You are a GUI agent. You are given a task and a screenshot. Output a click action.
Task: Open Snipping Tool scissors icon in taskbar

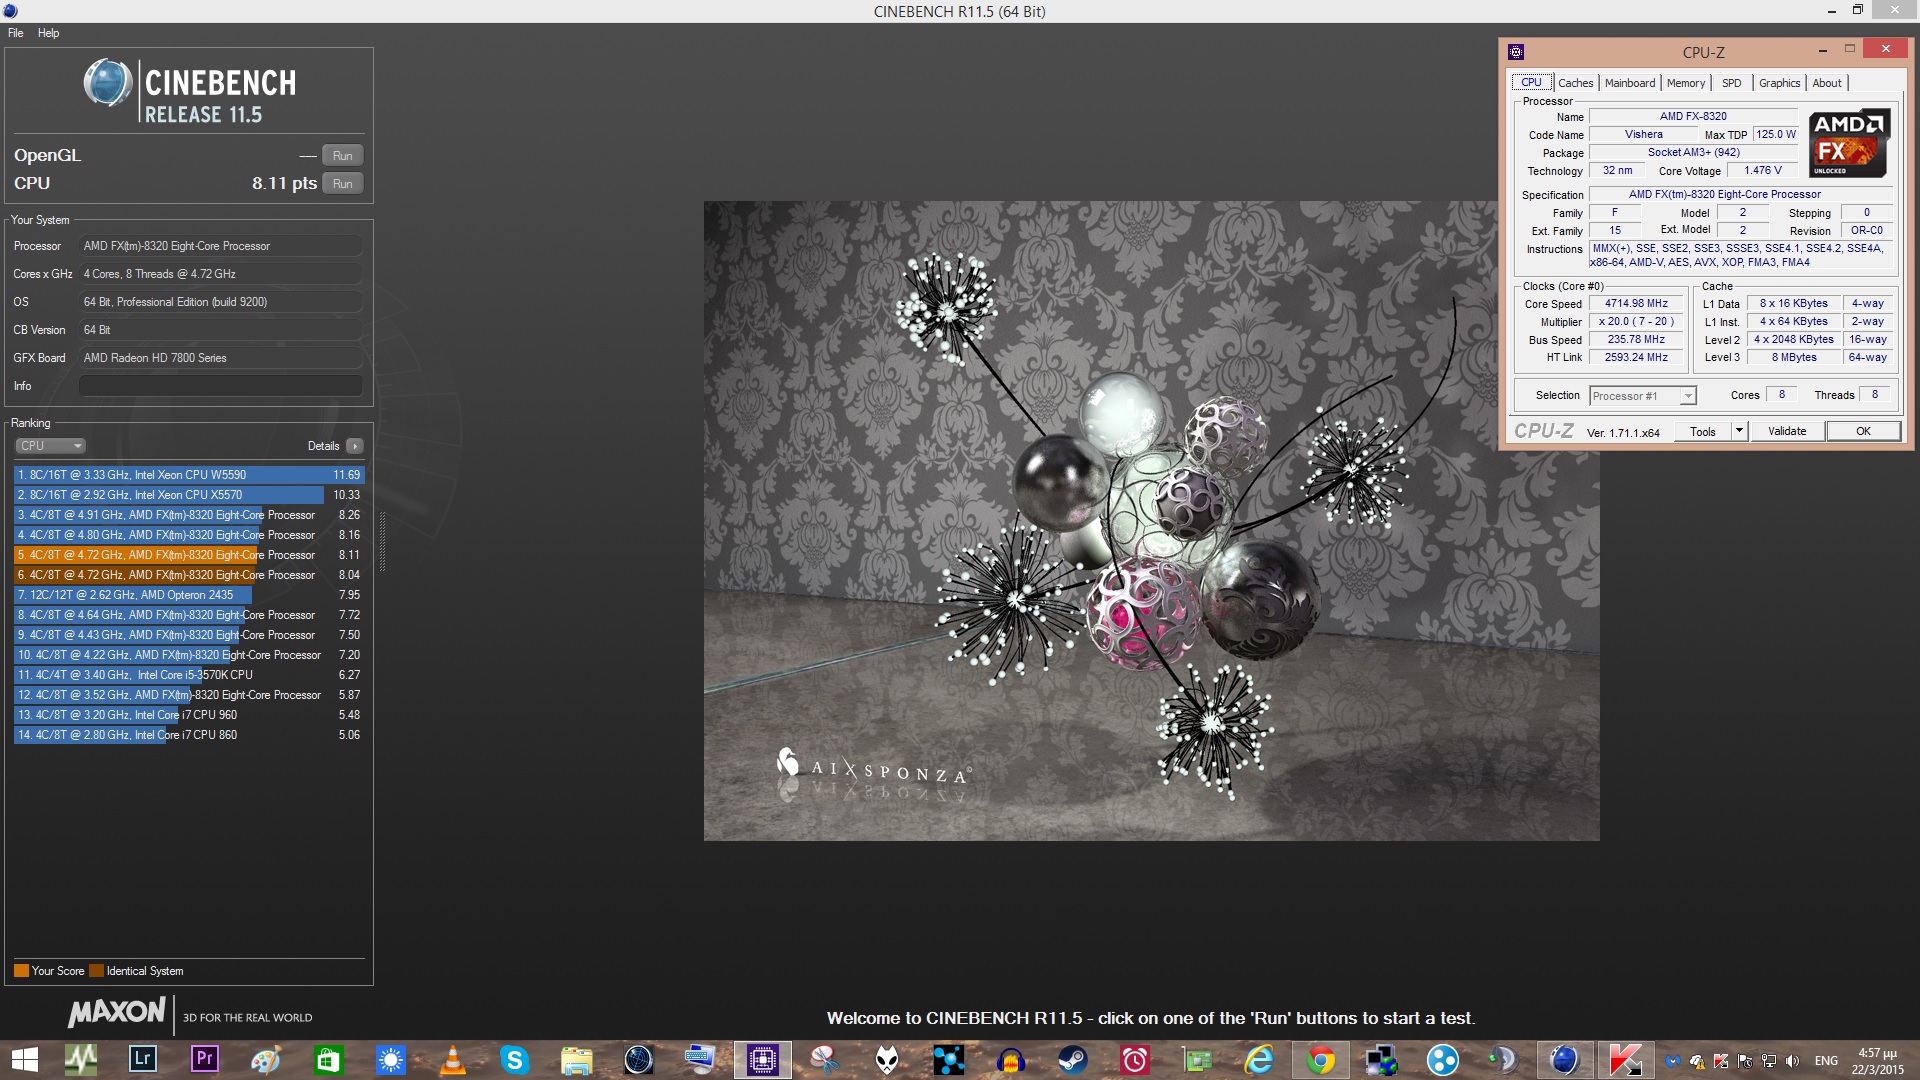824,1060
